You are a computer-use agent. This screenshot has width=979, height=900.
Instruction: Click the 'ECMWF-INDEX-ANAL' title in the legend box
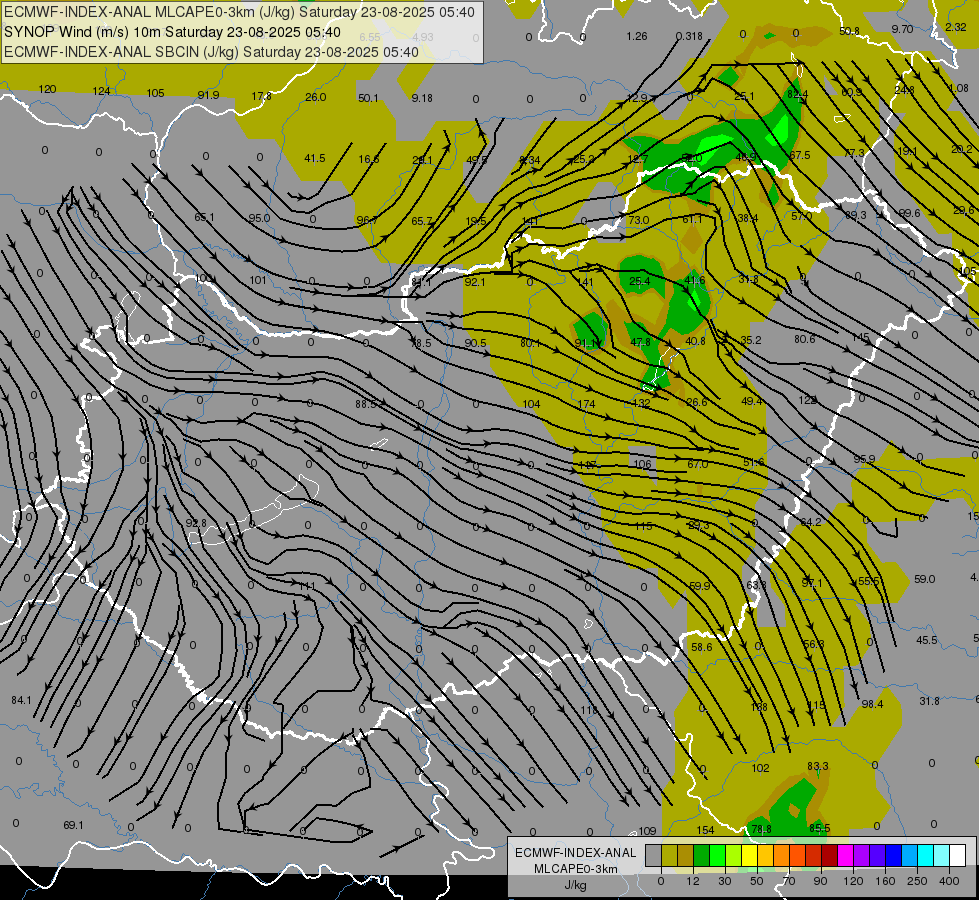pos(575,853)
